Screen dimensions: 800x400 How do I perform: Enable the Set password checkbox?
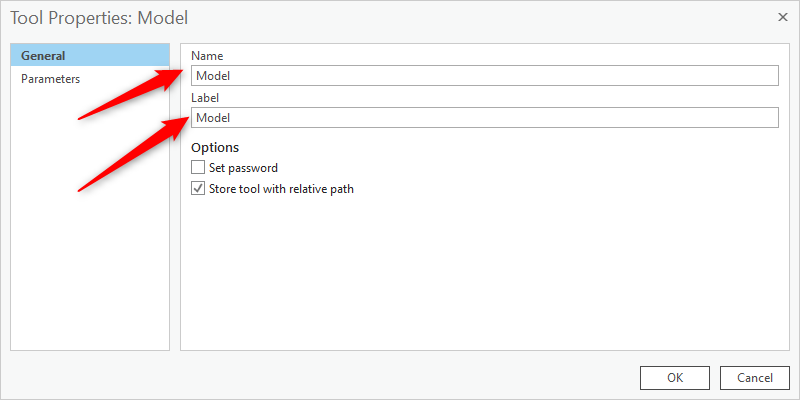pyautogui.click(x=197, y=167)
